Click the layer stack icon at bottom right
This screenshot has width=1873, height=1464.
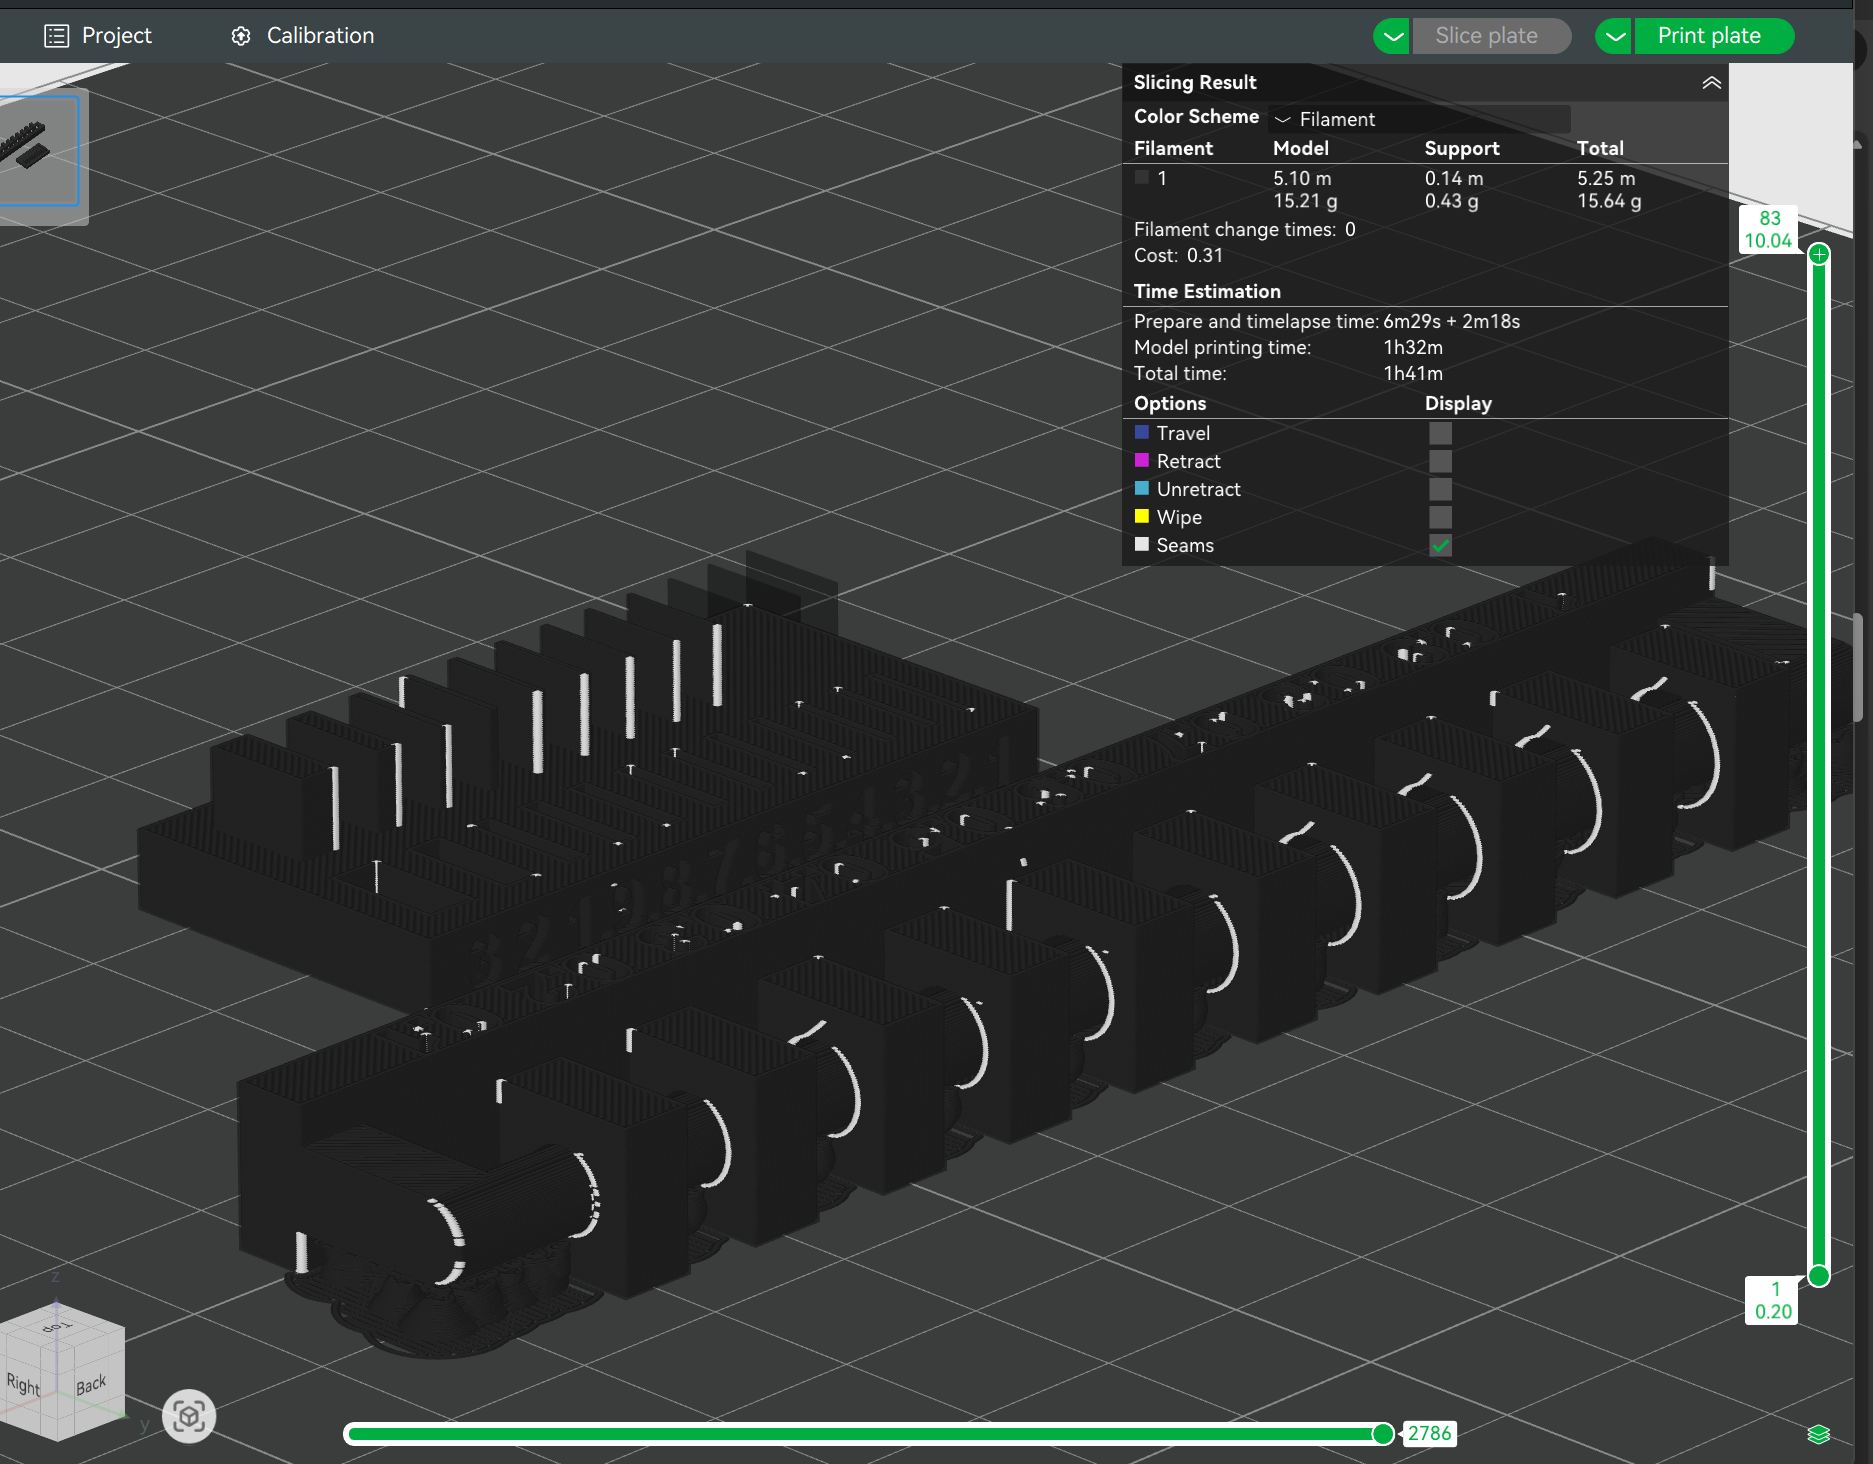(x=1820, y=1433)
